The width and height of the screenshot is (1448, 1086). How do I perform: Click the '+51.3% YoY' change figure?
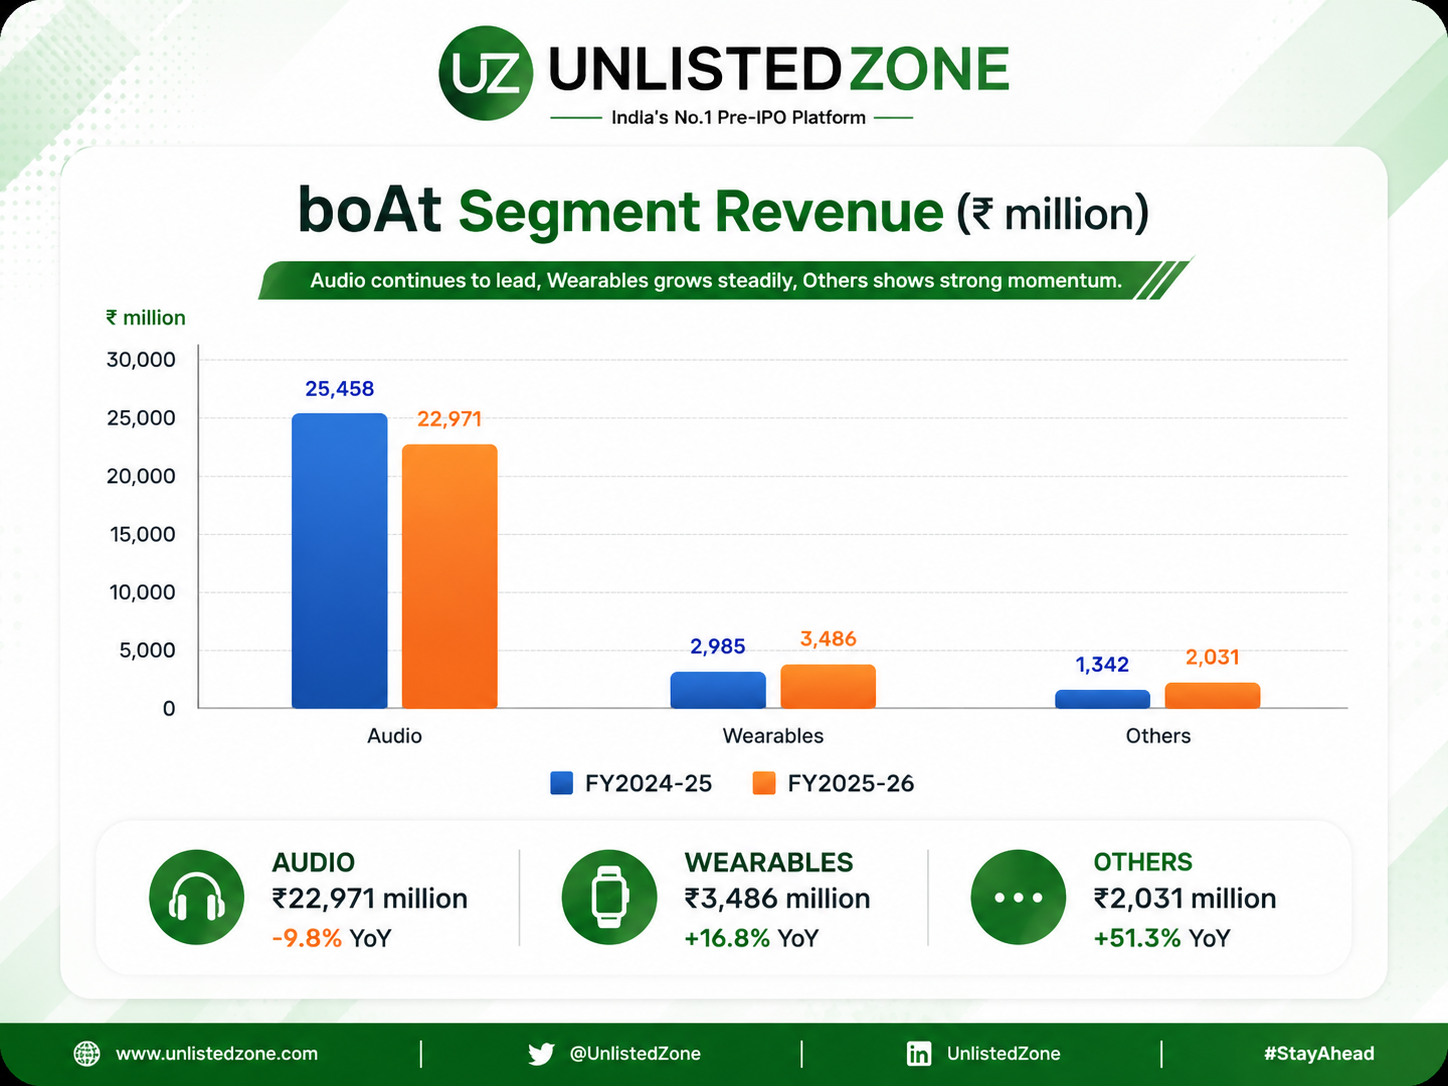point(1162,939)
